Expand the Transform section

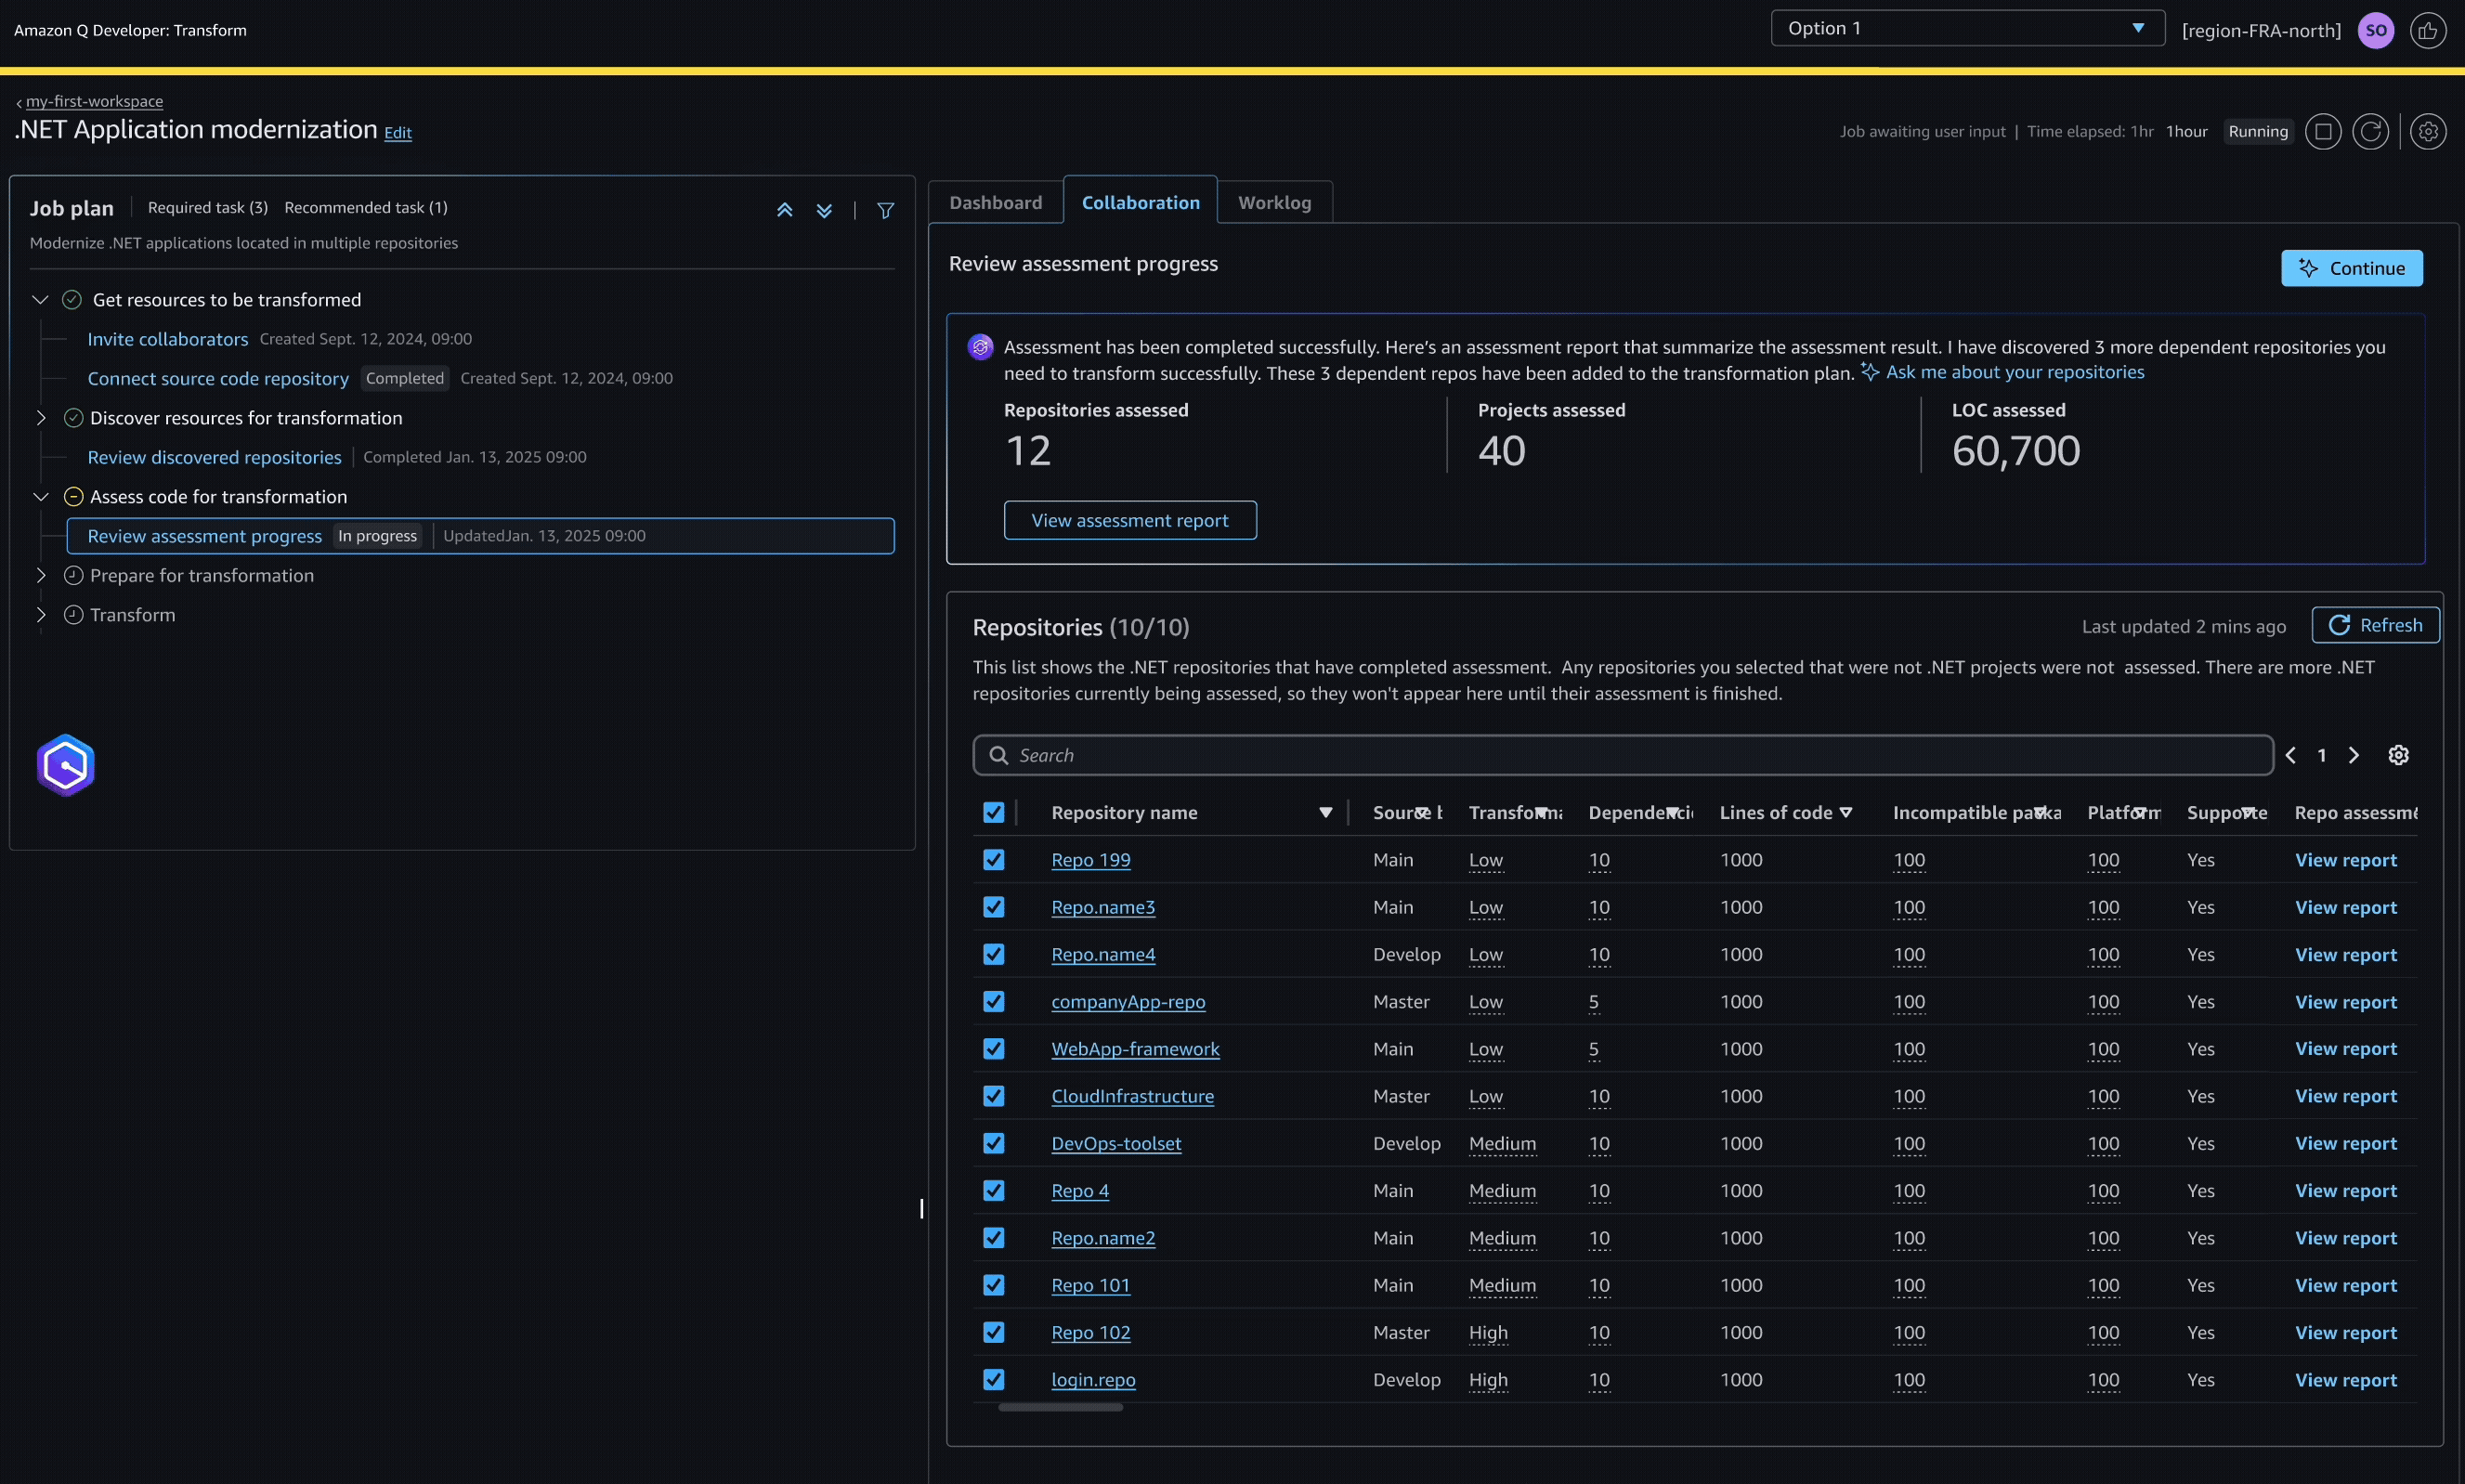point(41,614)
